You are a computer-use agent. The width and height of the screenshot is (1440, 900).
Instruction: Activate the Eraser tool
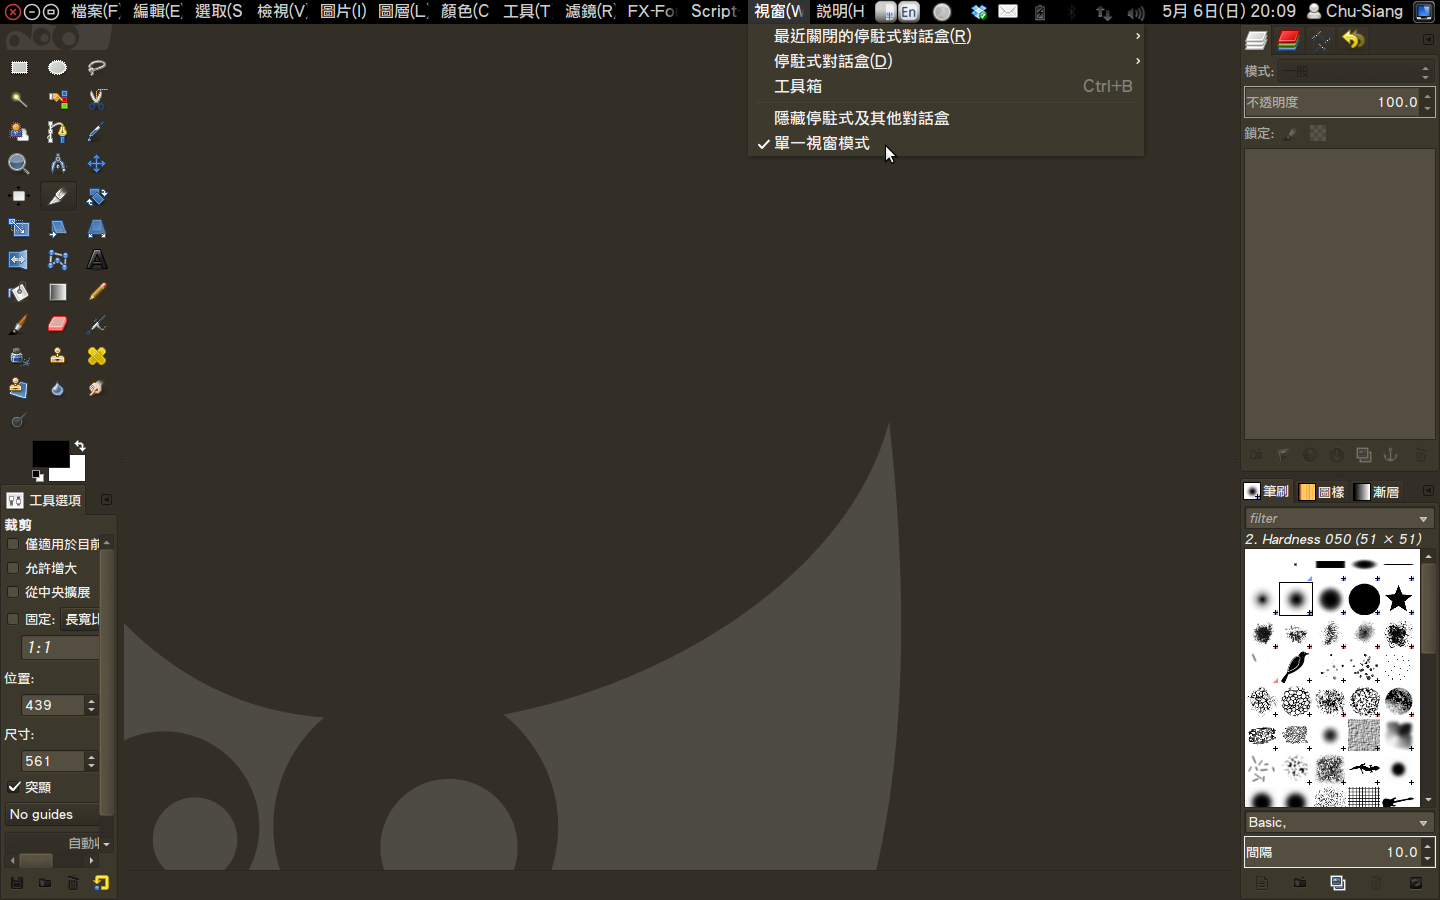58,324
